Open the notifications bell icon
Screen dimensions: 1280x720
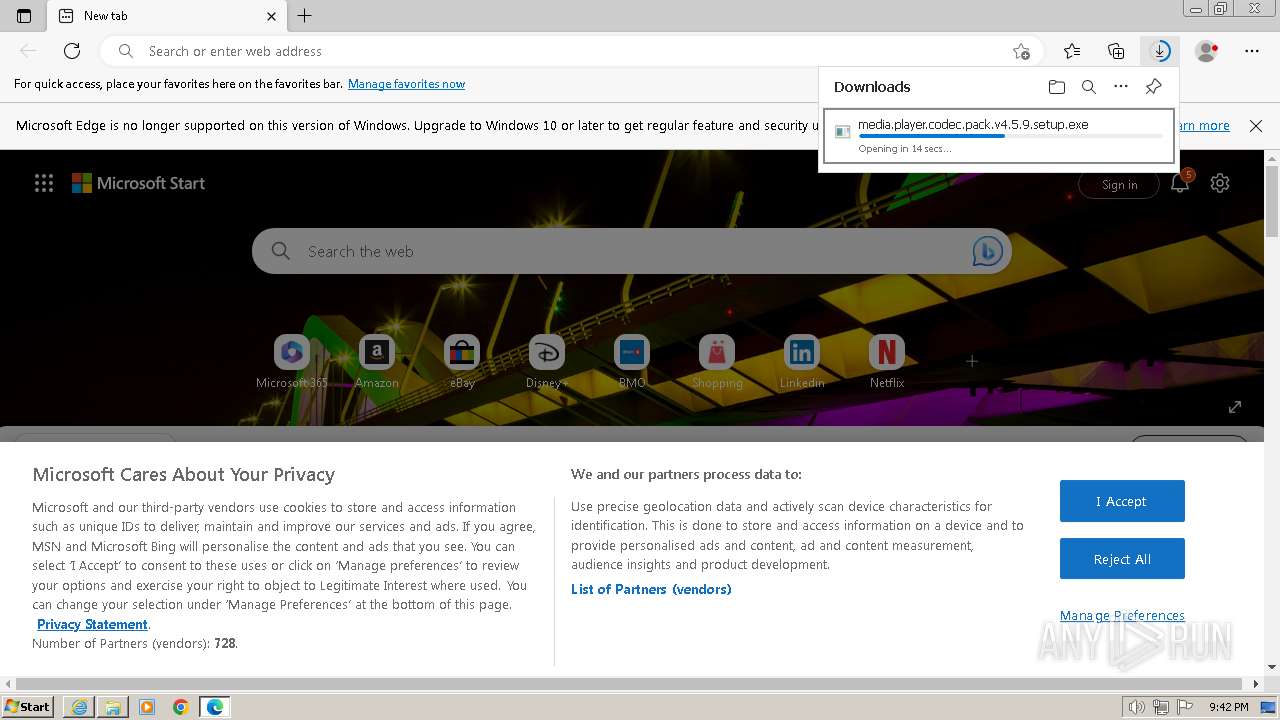point(1180,184)
